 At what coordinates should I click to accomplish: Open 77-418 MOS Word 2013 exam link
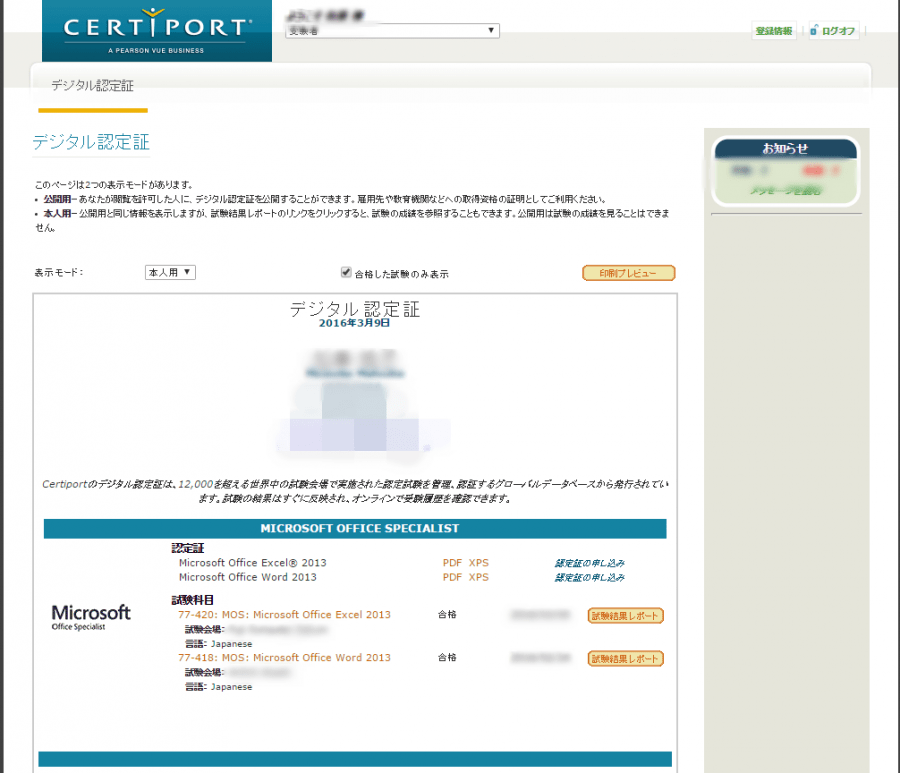point(284,658)
